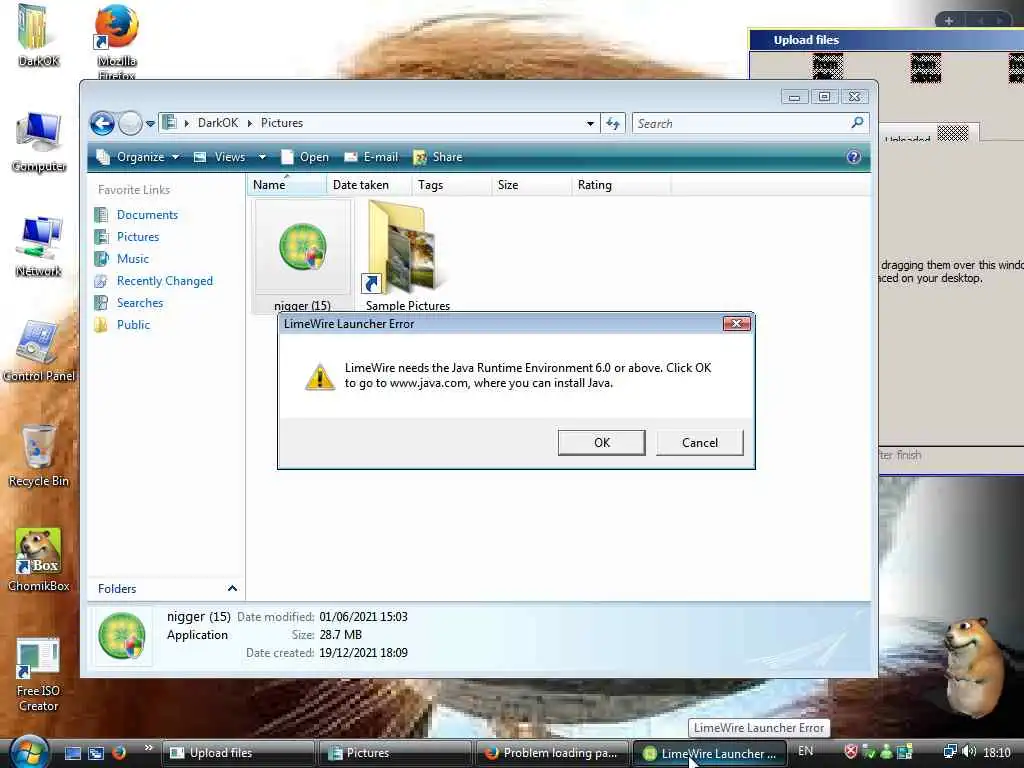
Task: Click the network tray icon beside volume
Action: point(950,752)
